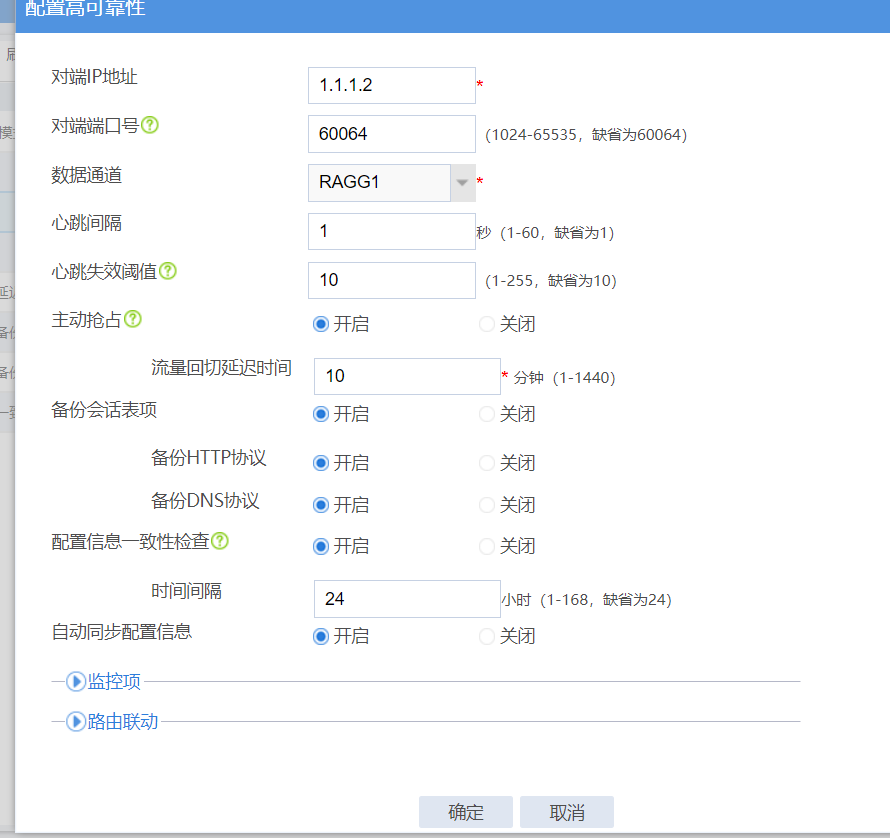Click the 自动同步配置信息 label

click(x=122, y=631)
